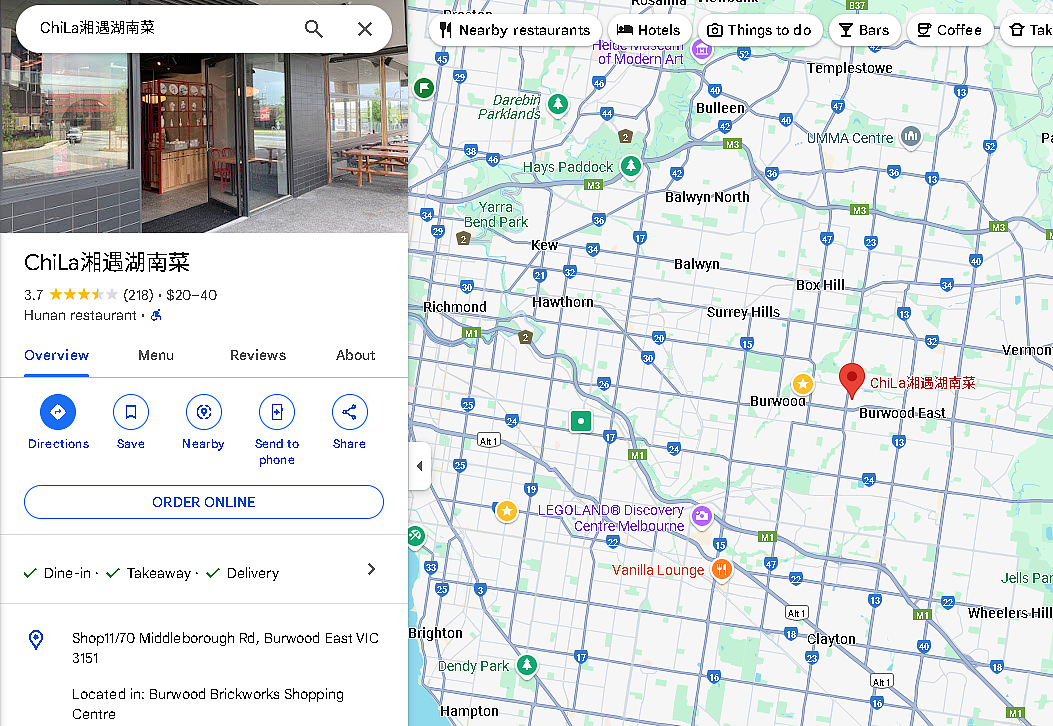
Task: Click the green square station marker
Action: 581,422
